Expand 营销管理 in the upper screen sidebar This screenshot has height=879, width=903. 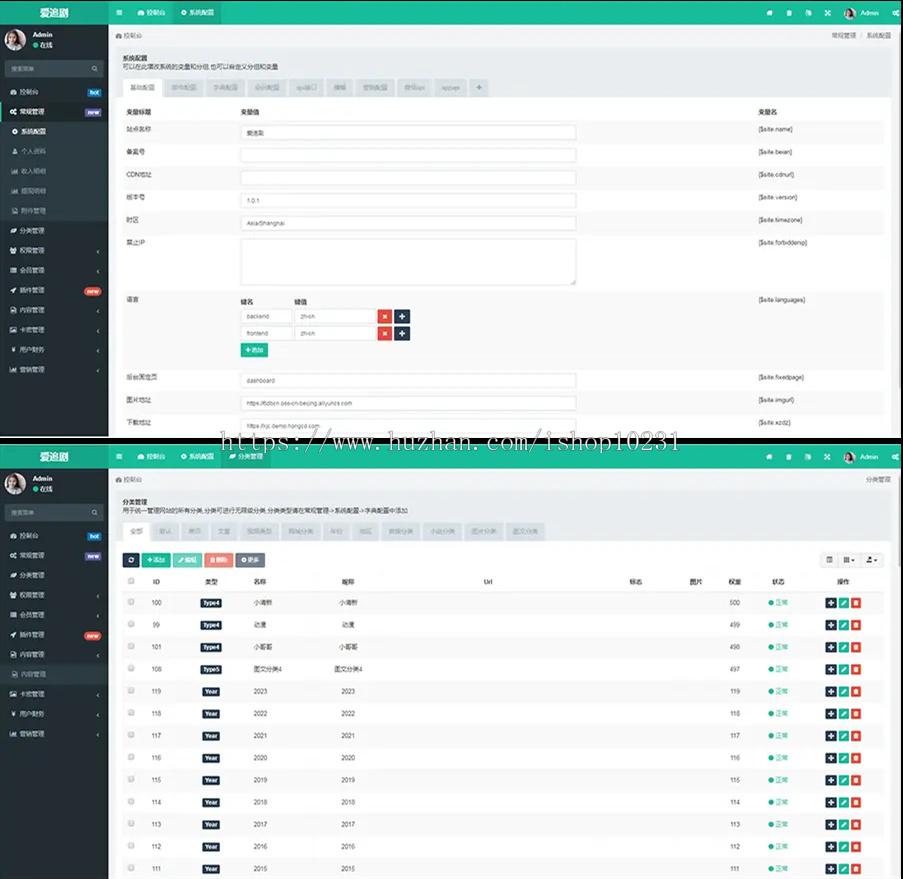pyautogui.click(x=54, y=370)
